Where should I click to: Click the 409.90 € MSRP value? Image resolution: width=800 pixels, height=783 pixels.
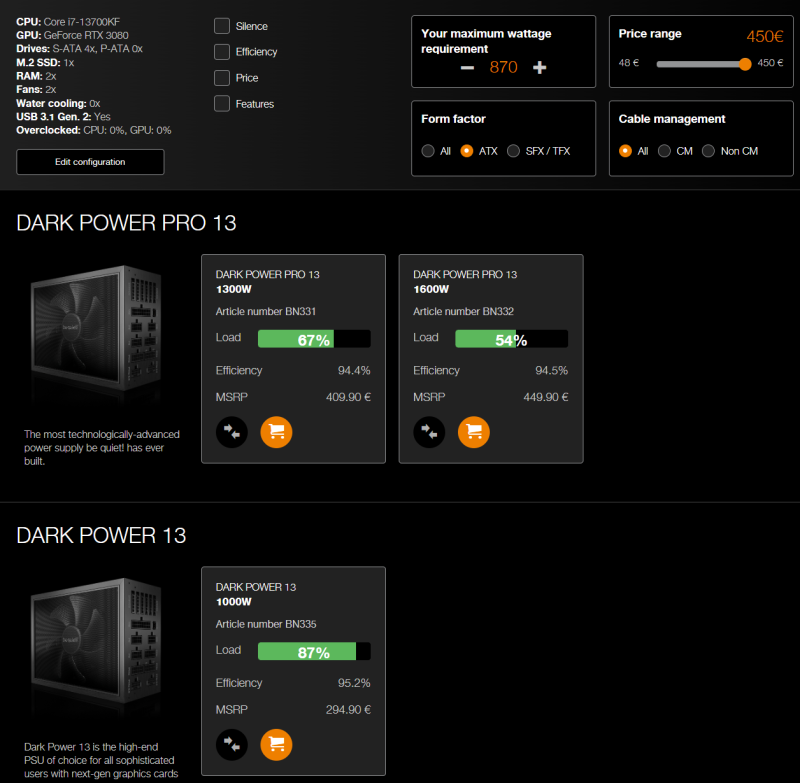coord(348,397)
